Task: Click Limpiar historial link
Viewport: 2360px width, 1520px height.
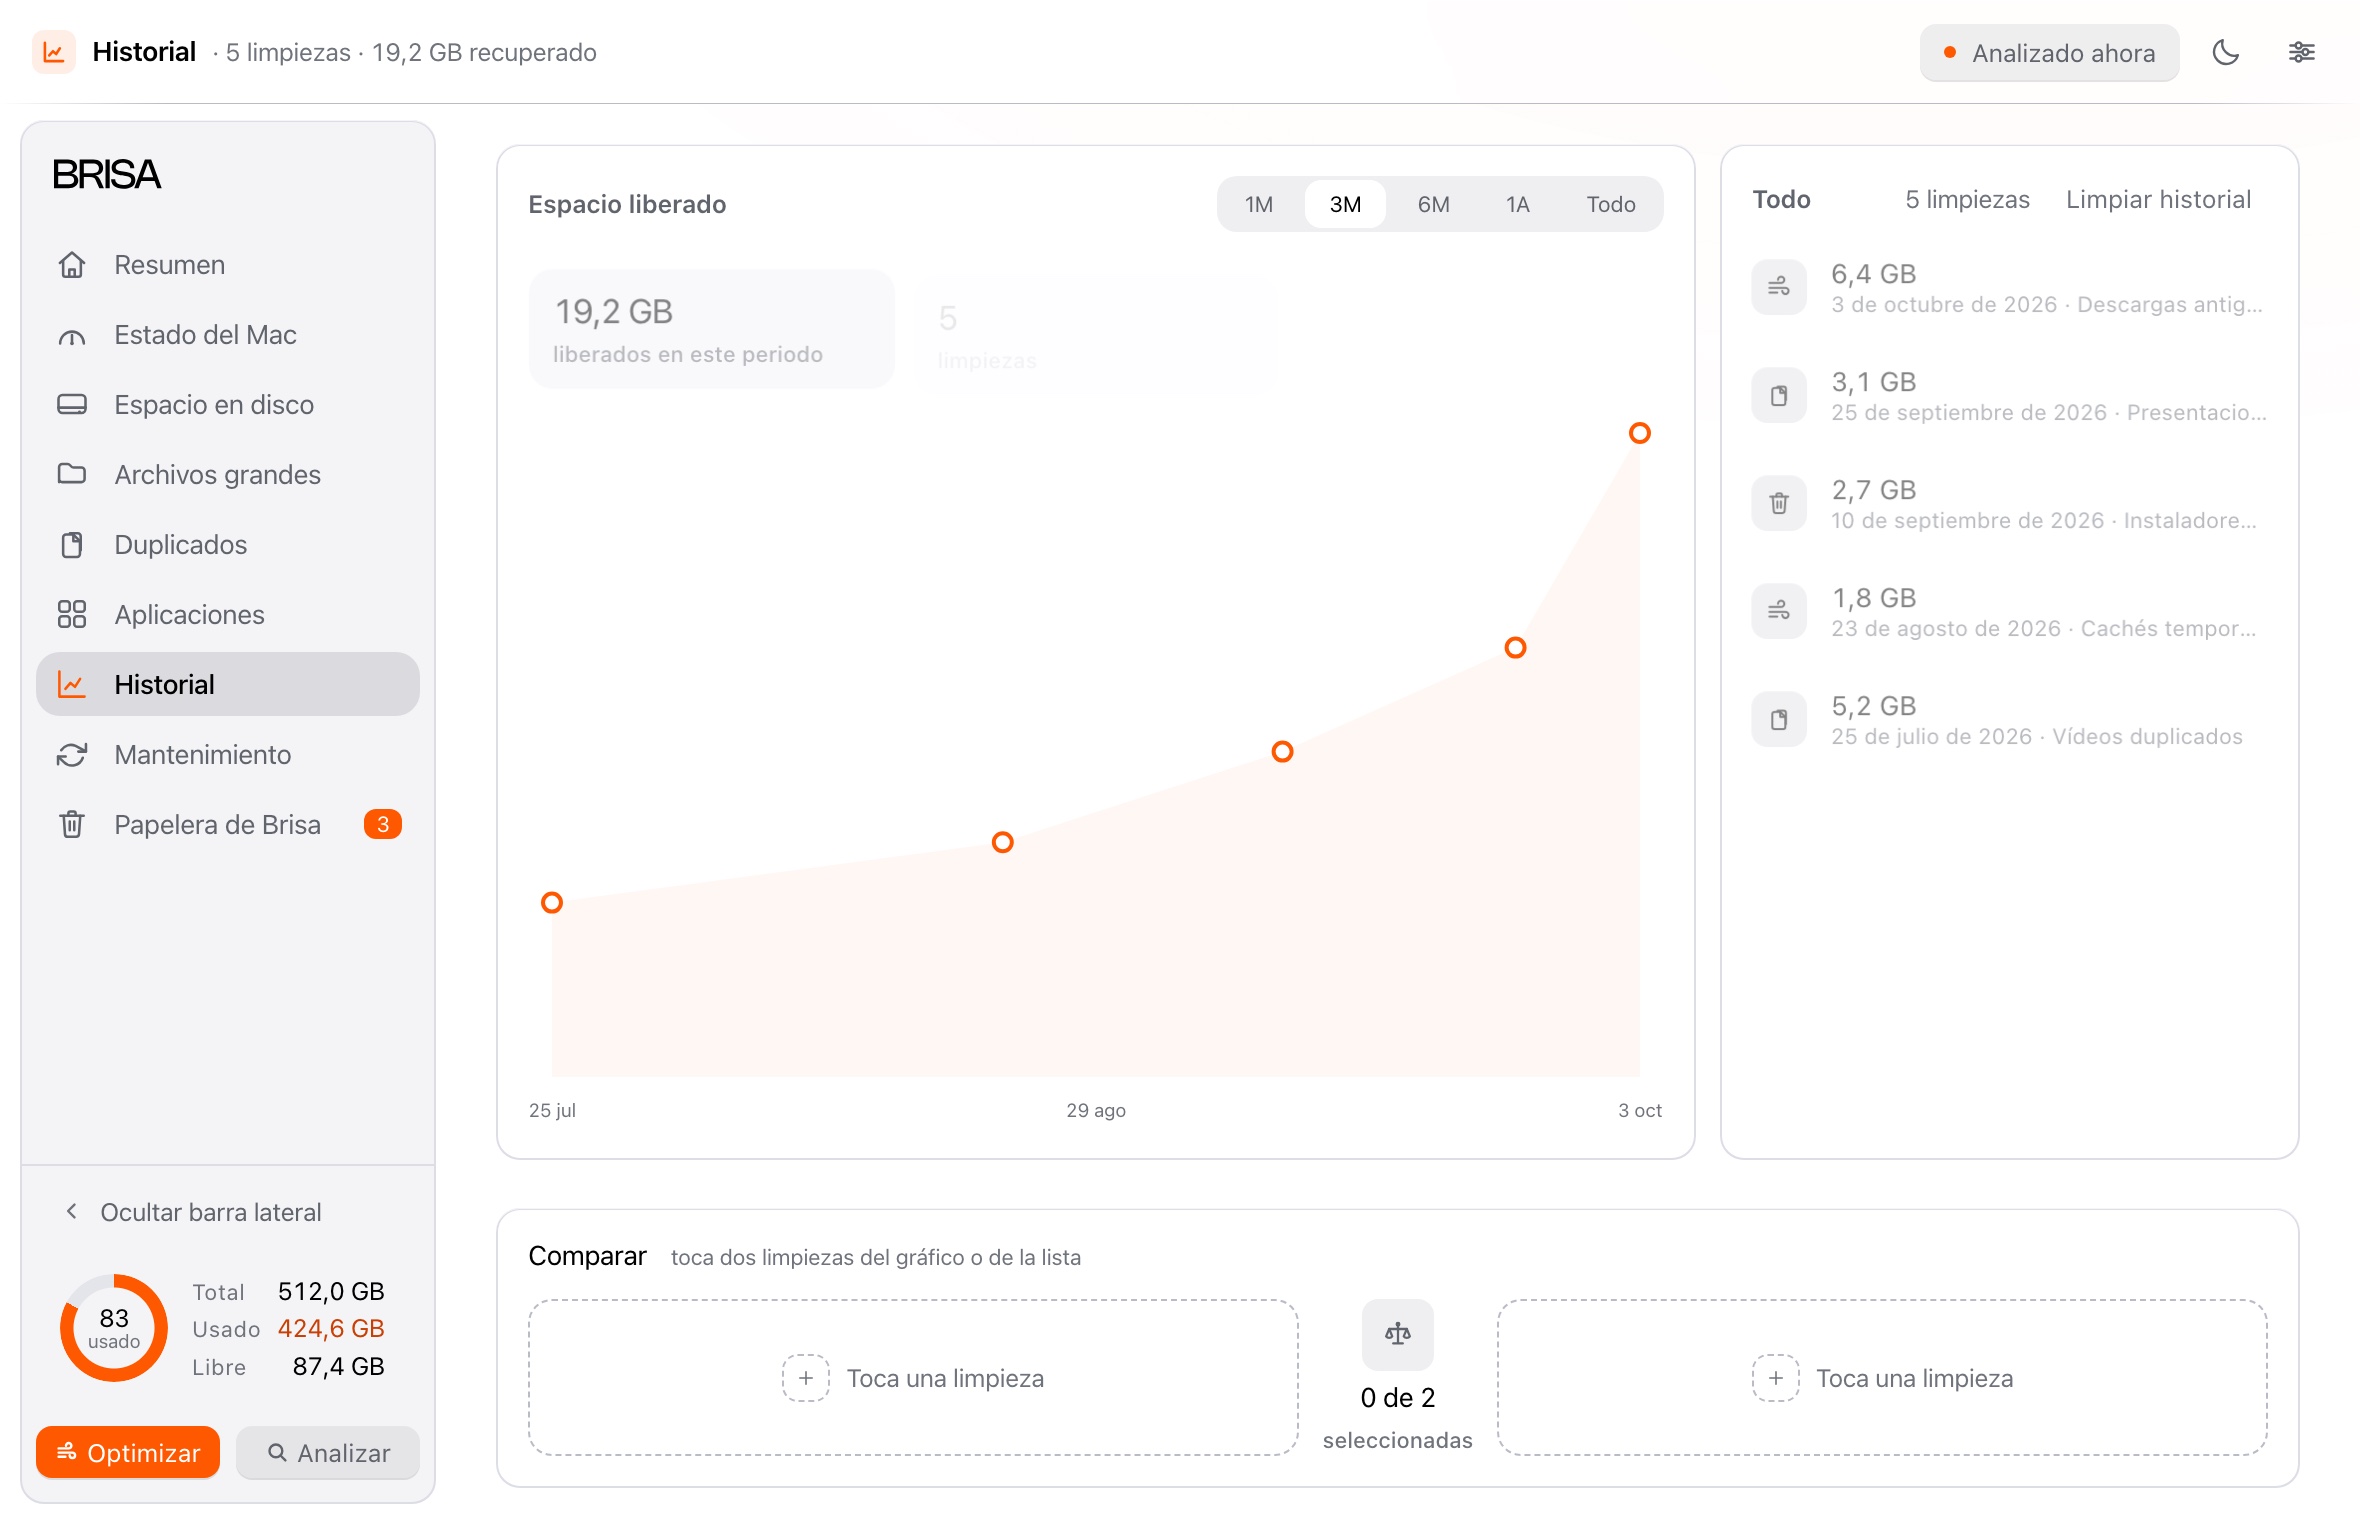Action: (2158, 199)
